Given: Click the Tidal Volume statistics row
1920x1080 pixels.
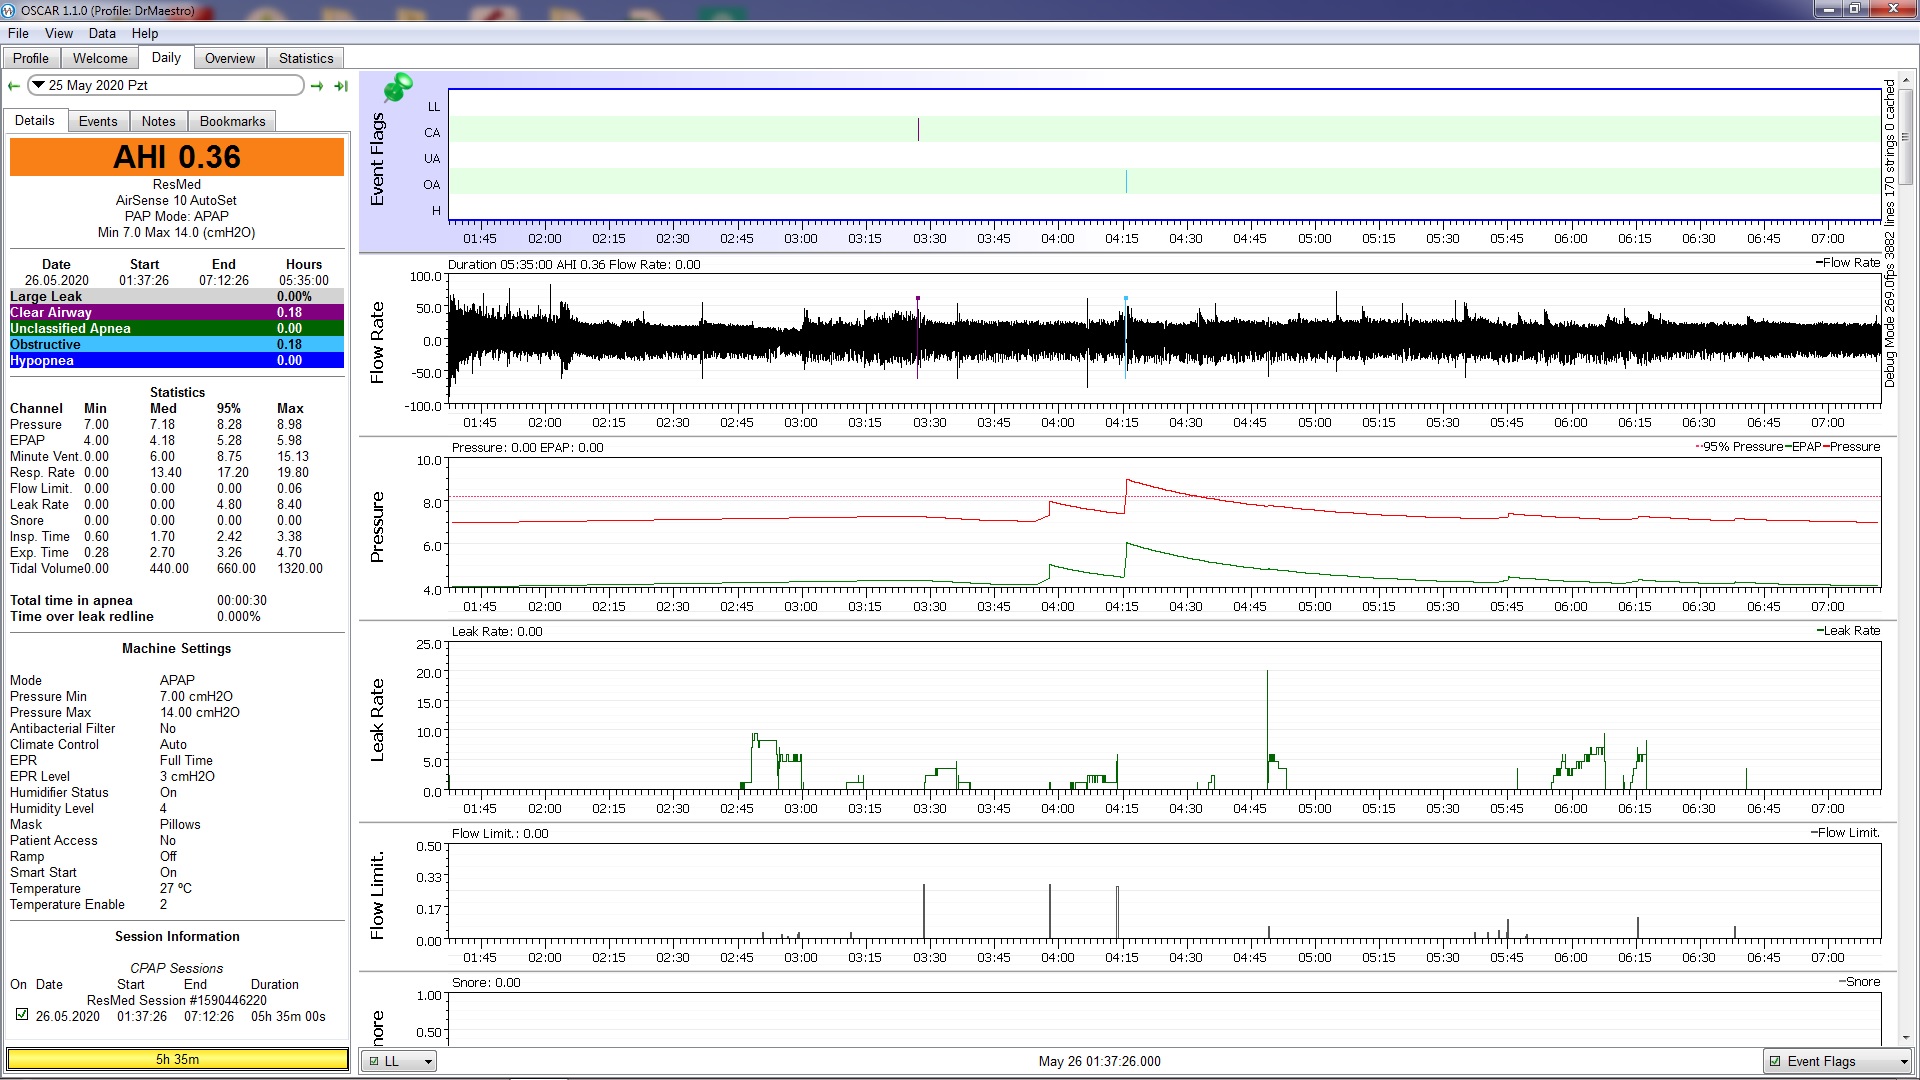Looking at the screenshot, I should [x=167, y=568].
